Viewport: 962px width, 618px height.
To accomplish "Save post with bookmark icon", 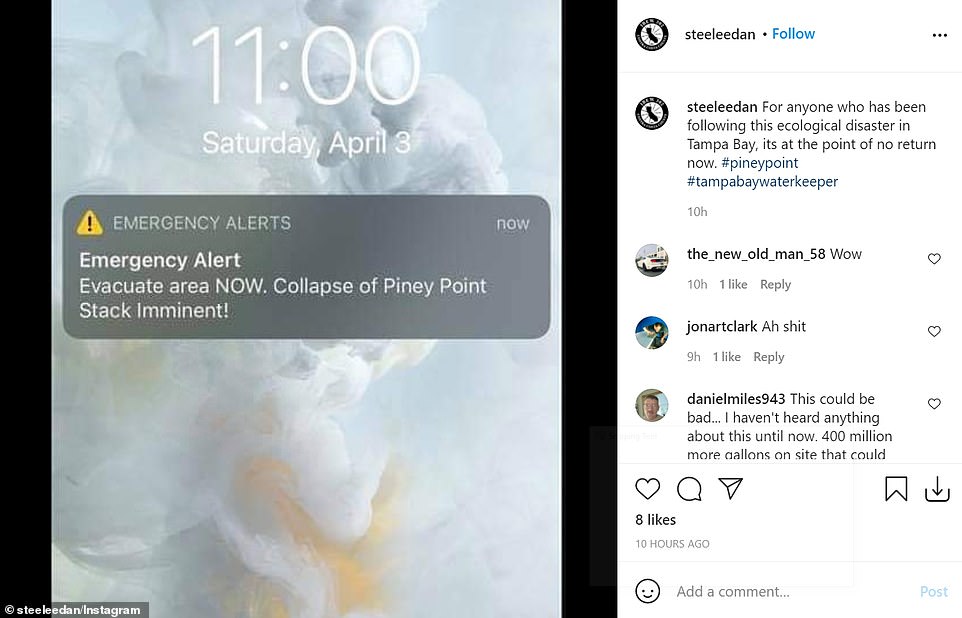I will [x=896, y=489].
